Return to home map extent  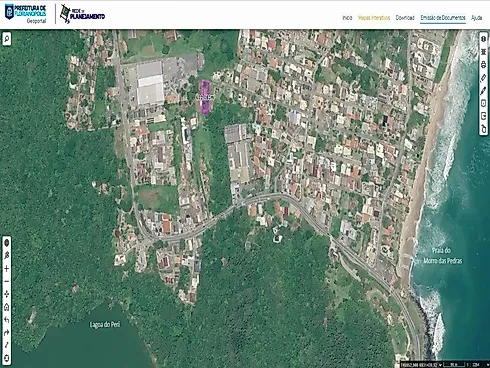pyautogui.click(x=7, y=307)
